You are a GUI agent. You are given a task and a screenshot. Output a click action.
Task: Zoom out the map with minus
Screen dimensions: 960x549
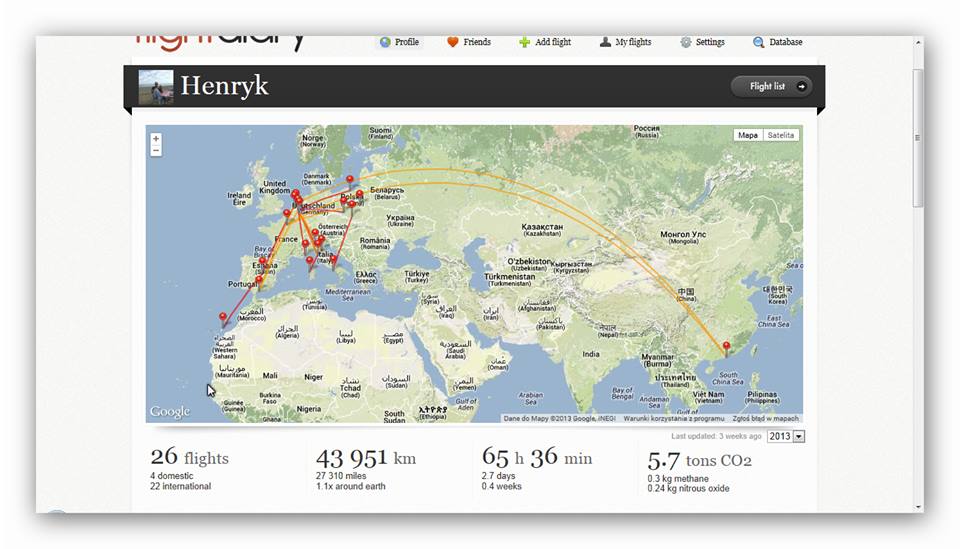click(x=156, y=151)
